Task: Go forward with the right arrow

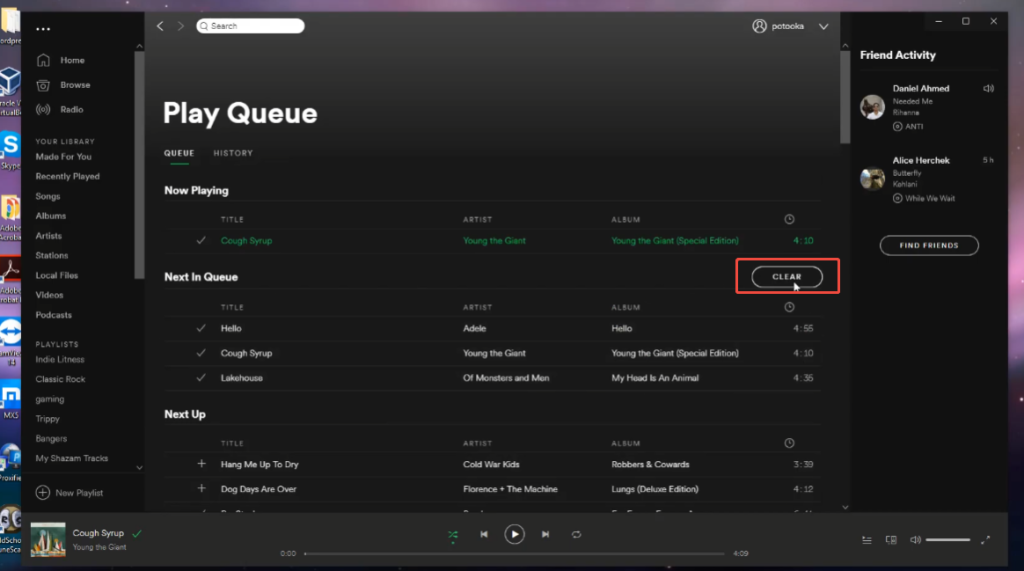Action: click(181, 26)
